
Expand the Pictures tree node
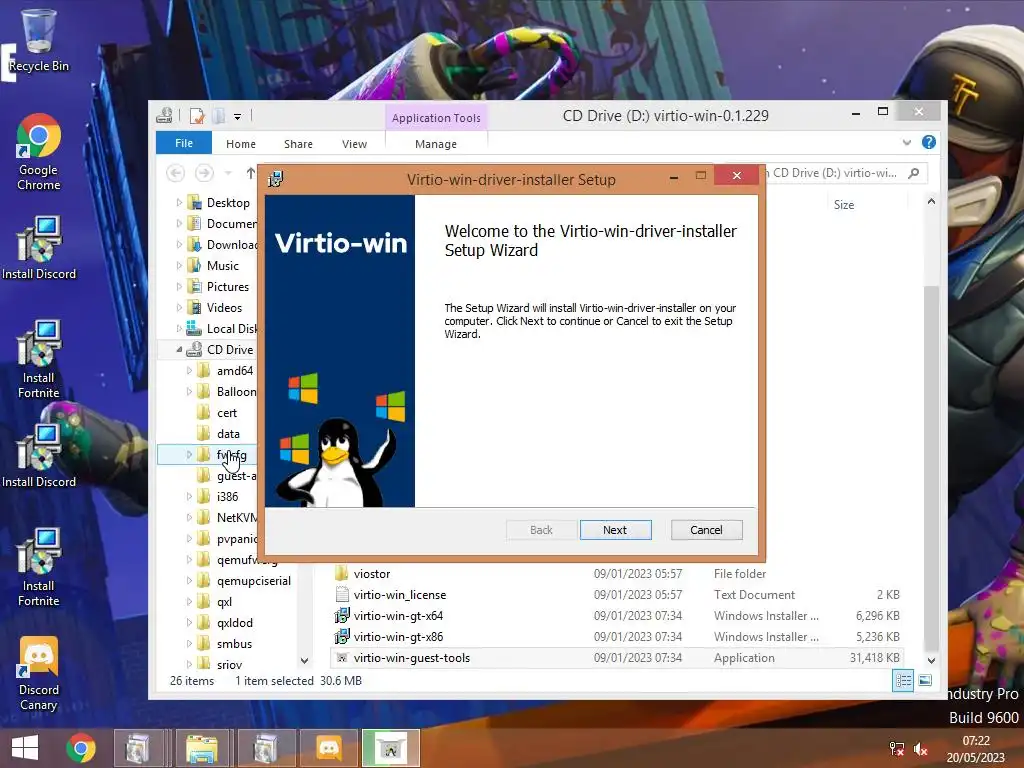tap(179, 287)
